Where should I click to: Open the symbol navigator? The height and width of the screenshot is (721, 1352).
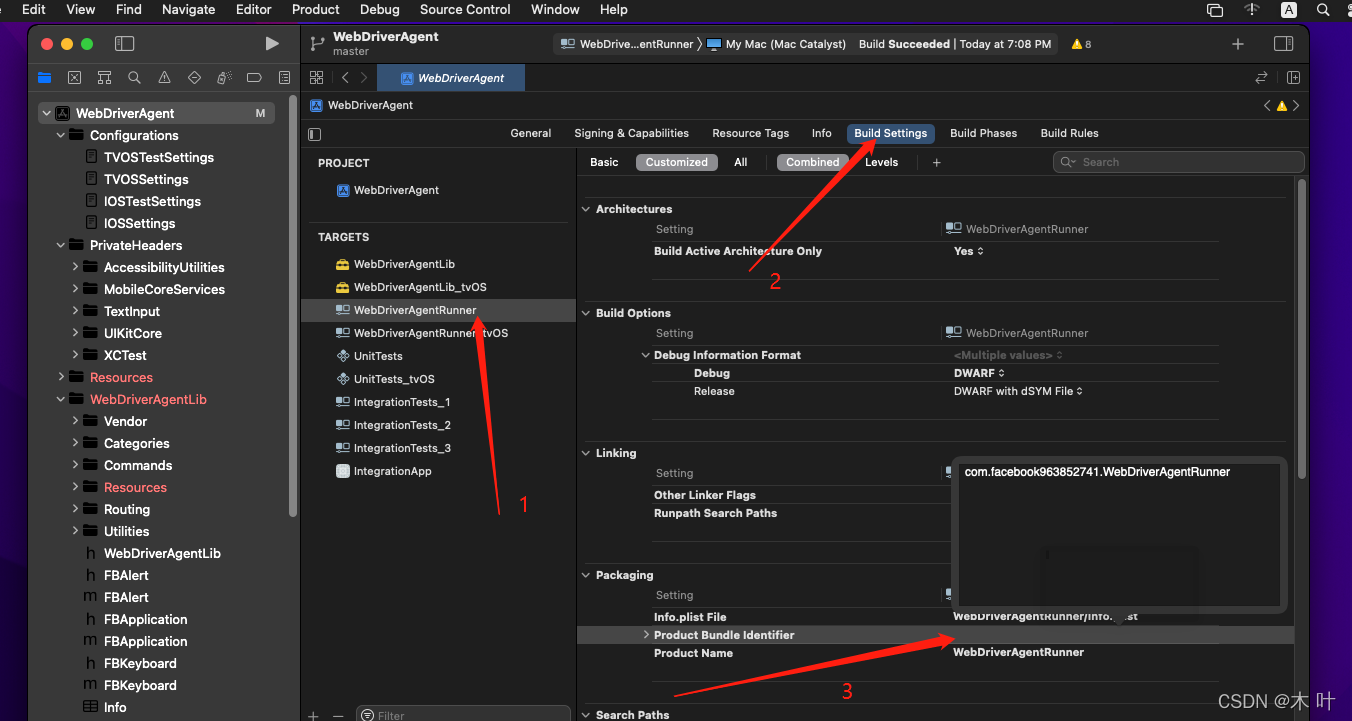(x=104, y=78)
